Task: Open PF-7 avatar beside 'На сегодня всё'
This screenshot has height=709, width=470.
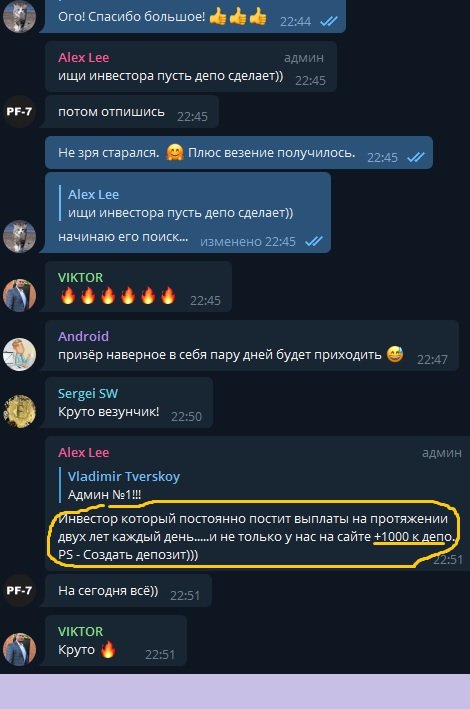Action: click(x=19, y=591)
